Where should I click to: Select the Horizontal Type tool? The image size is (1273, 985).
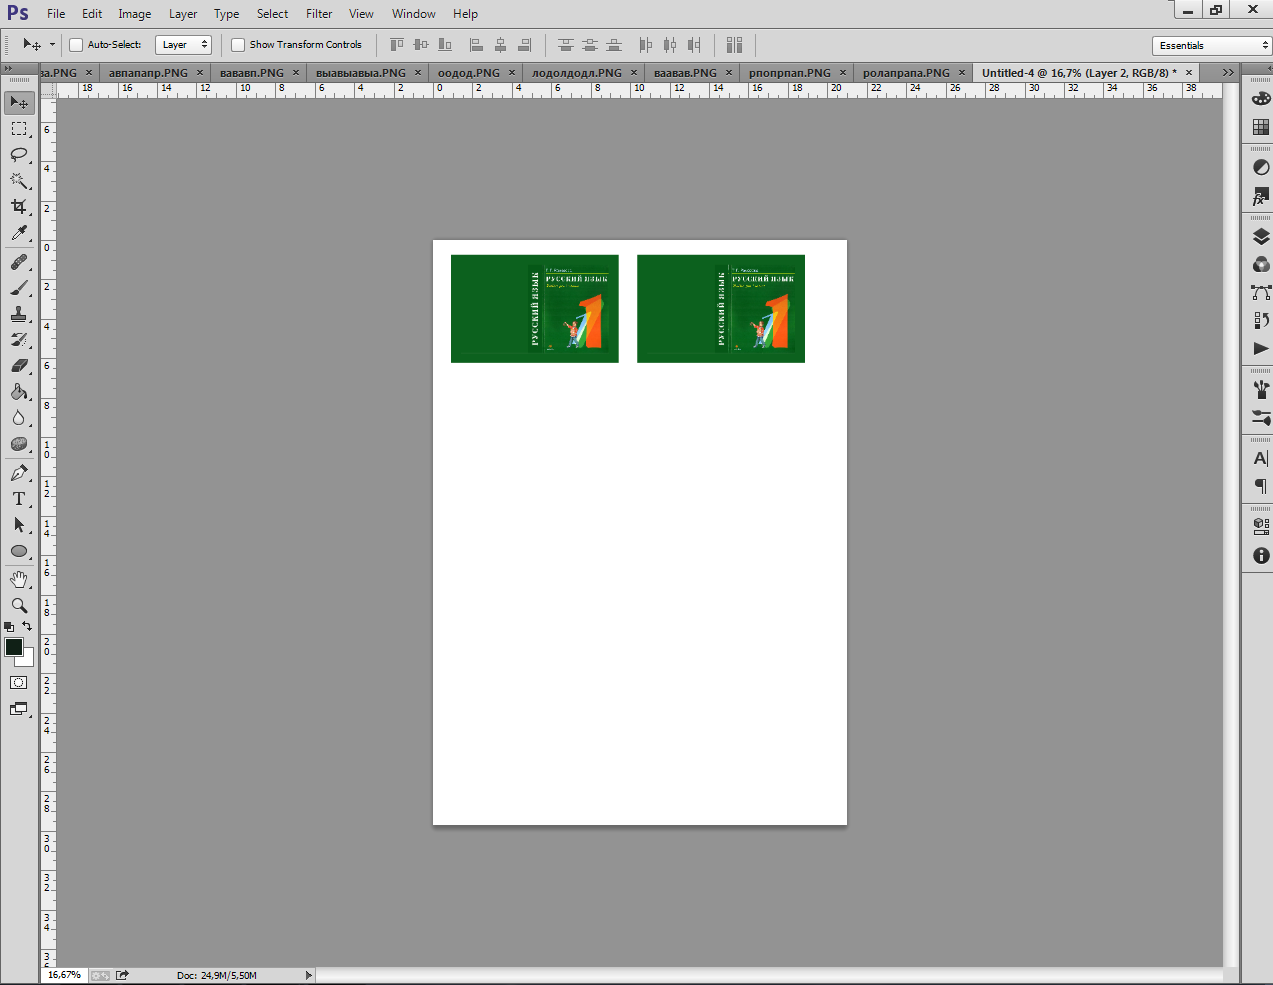19,499
